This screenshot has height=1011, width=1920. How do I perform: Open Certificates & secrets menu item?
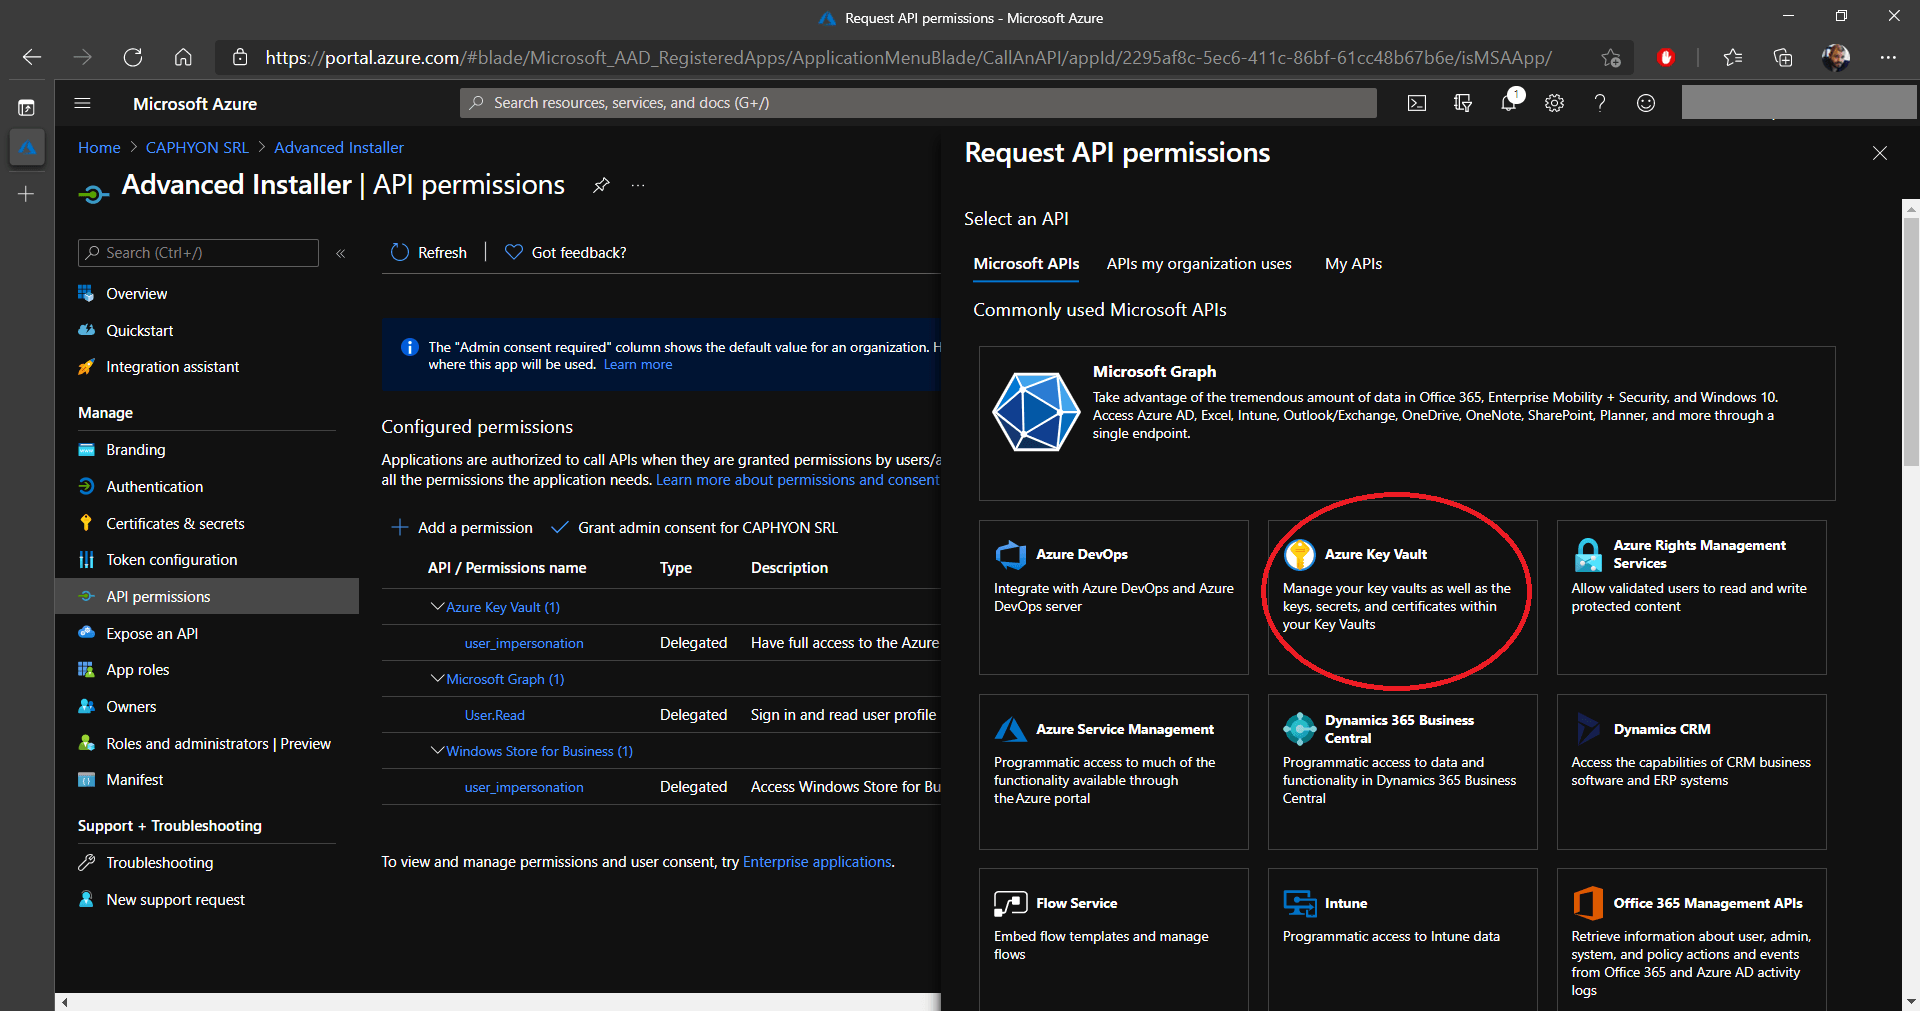click(x=175, y=524)
